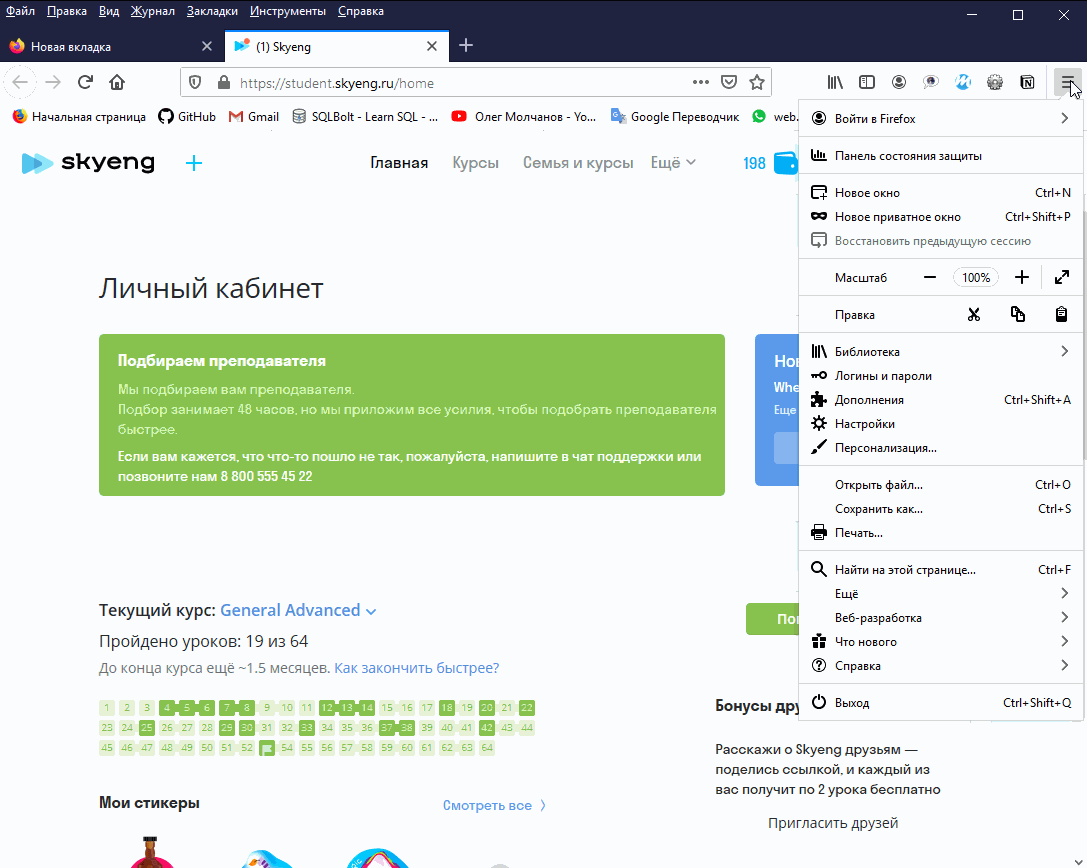Go to the Firefox home page icon
1087x868 pixels.
tap(117, 83)
